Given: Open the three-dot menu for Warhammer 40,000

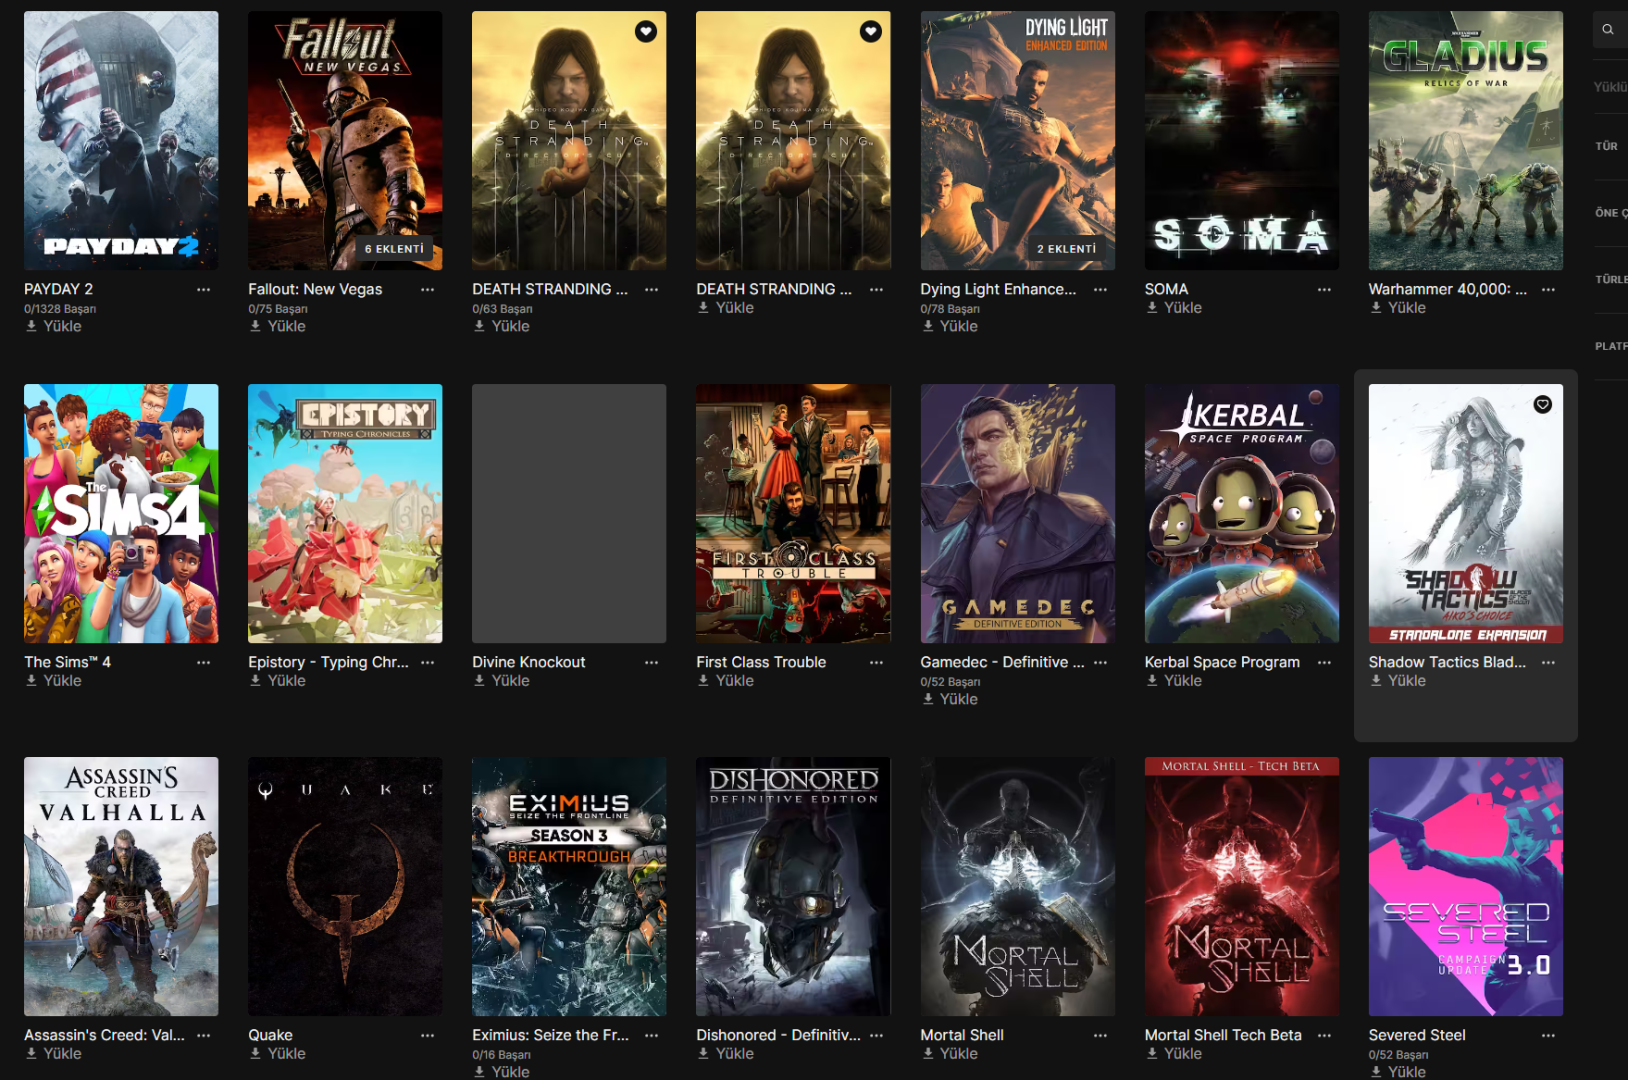Looking at the screenshot, I should click(x=1548, y=289).
